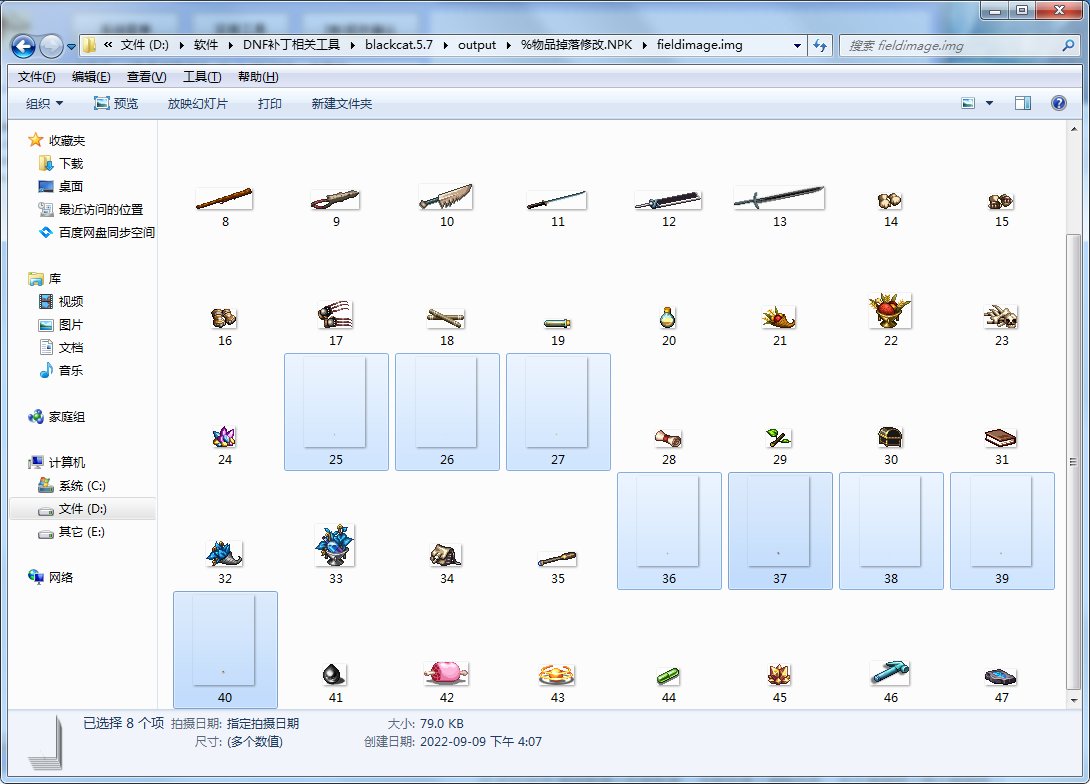This screenshot has height=784, width=1090.
Task: Select the treasure chest image 30
Action: [x=890, y=437]
